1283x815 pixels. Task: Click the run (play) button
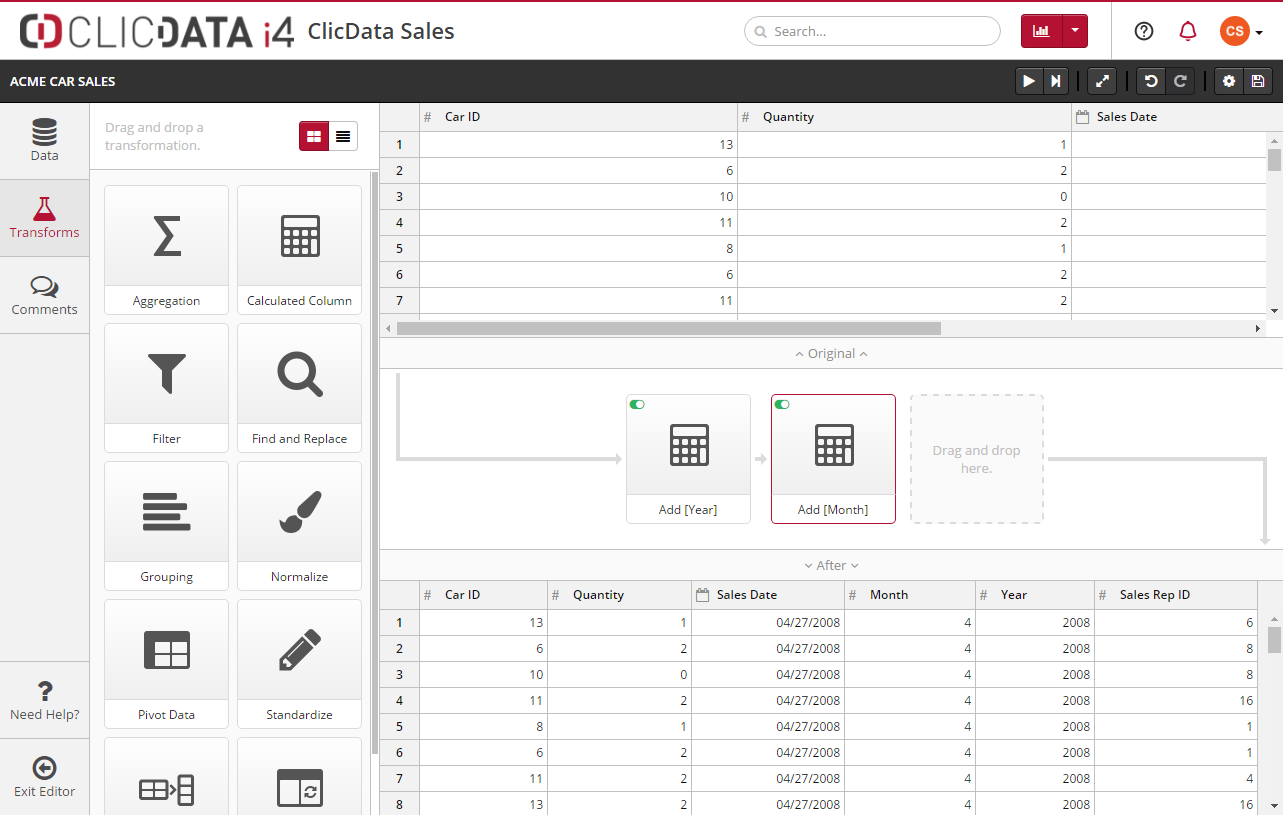(x=1028, y=82)
